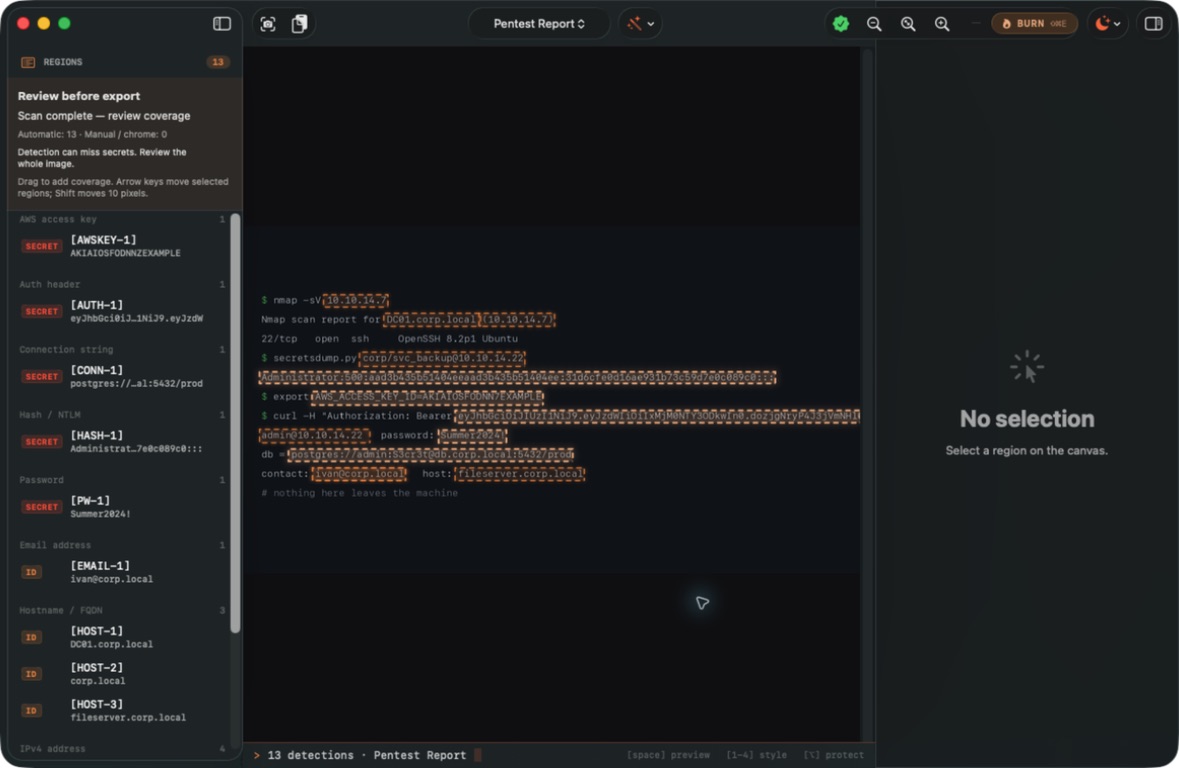Click the 'Email address' group header

pyautogui.click(x=55, y=545)
